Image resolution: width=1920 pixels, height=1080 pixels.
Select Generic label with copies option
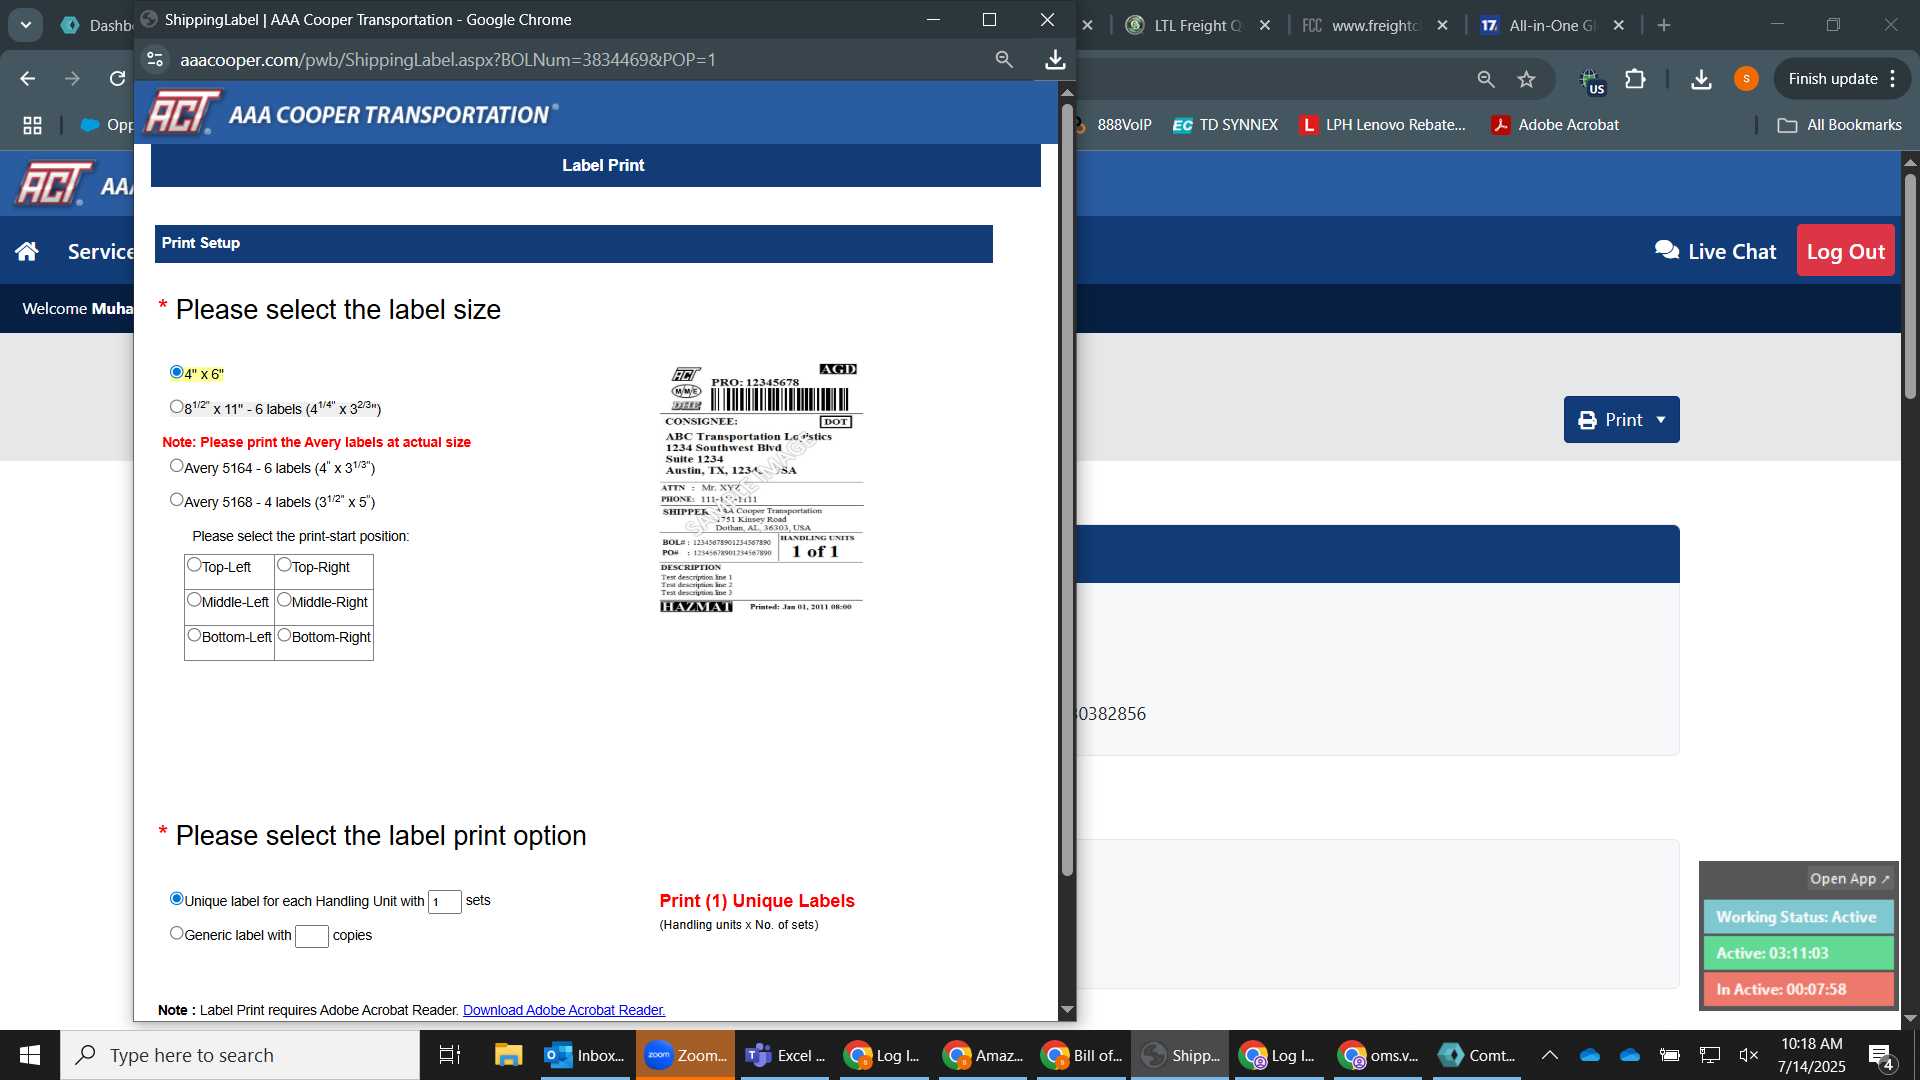[177, 933]
